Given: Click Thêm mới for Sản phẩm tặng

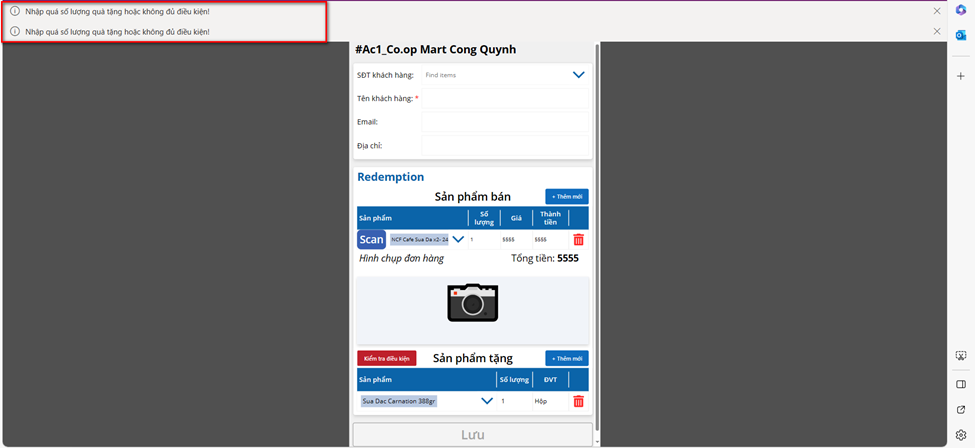Looking at the screenshot, I should tap(566, 358).
